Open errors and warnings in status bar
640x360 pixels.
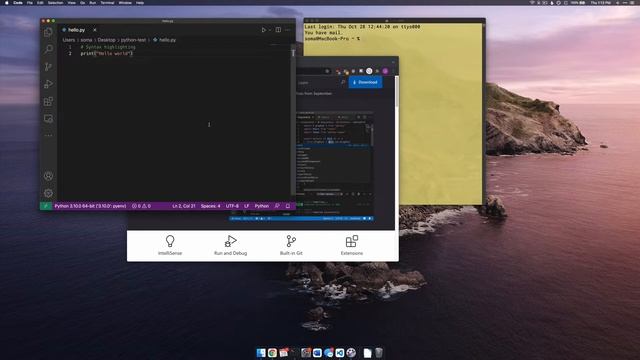tap(141, 206)
